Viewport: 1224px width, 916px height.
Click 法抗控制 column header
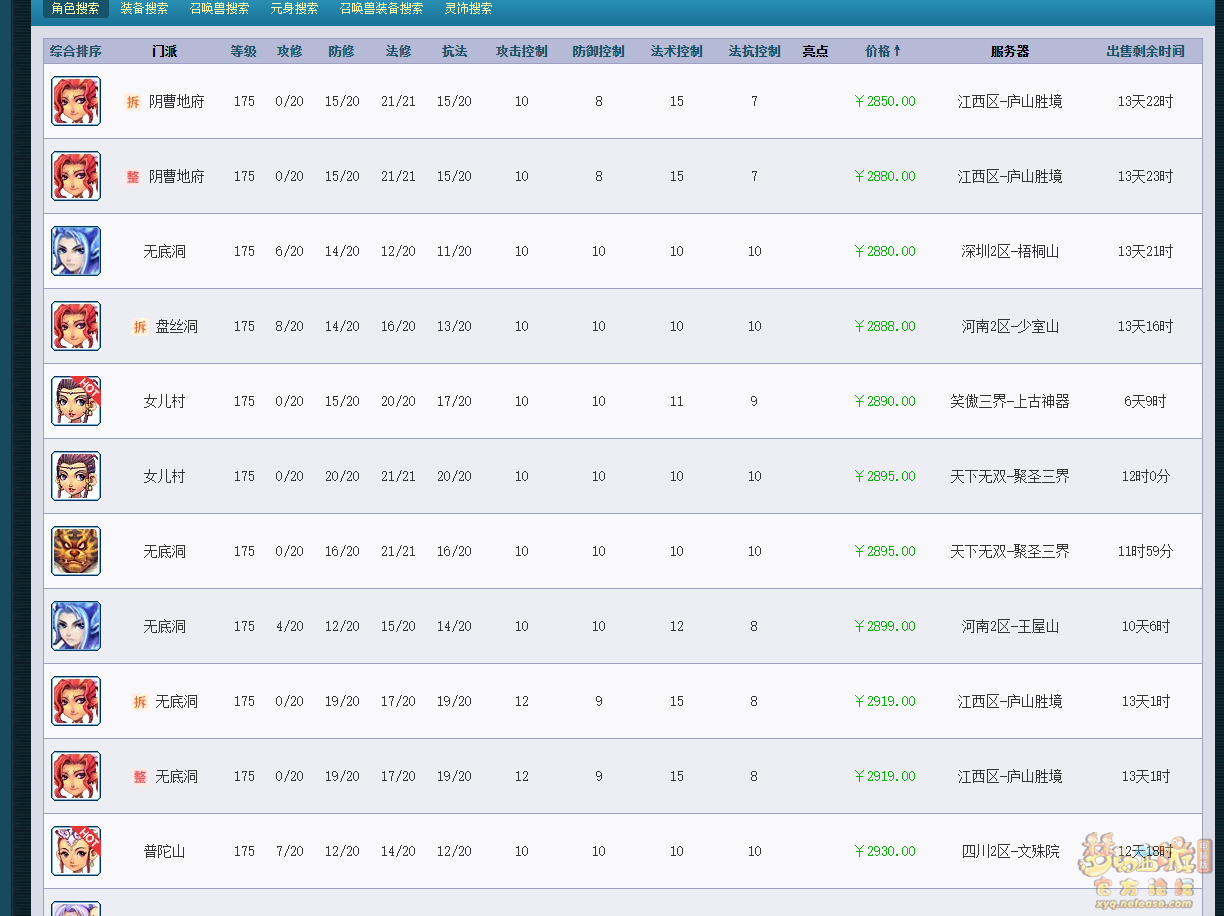point(755,51)
